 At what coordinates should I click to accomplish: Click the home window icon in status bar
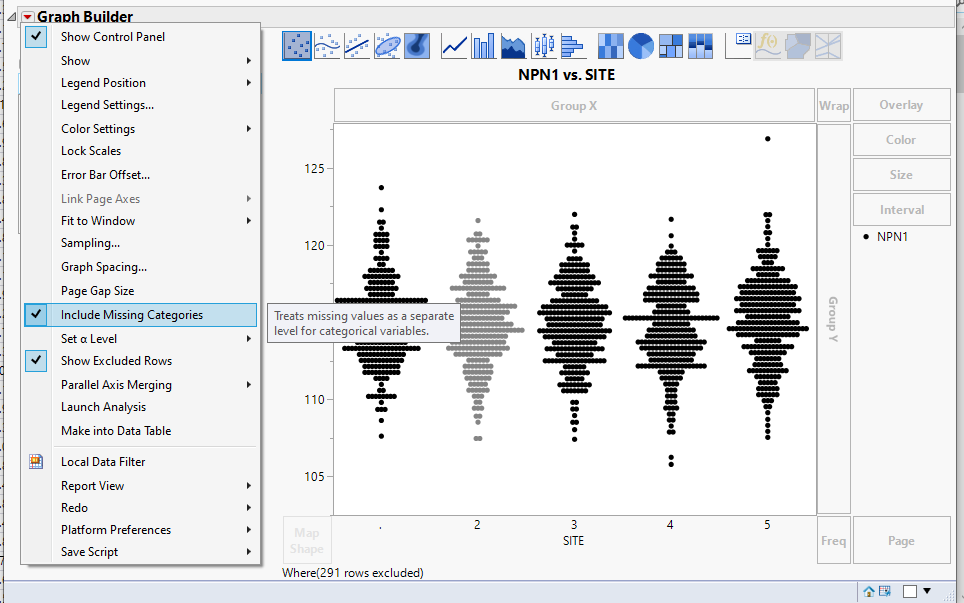click(869, 591)
